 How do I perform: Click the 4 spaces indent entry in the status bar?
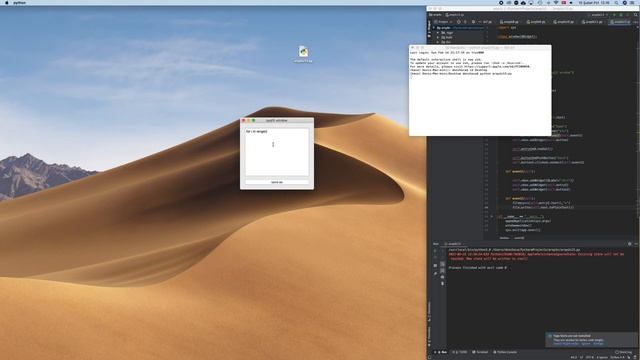(602, 357)
